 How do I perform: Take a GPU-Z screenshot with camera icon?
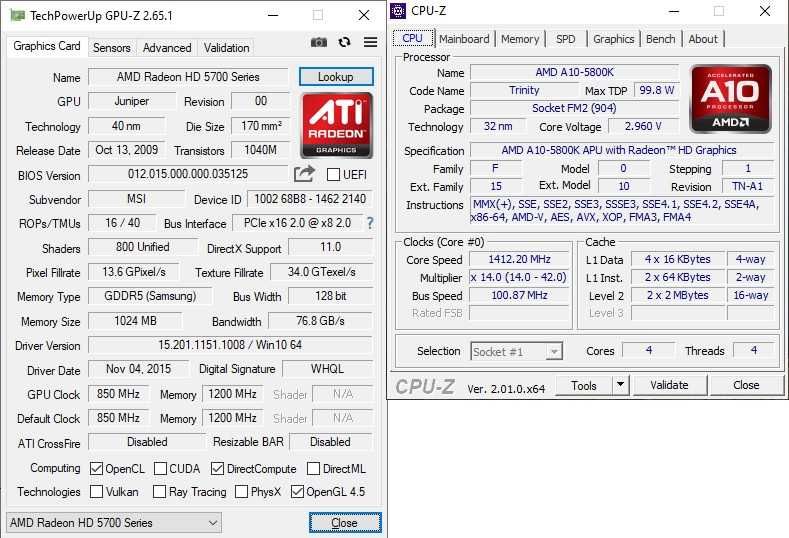[319, 42]
